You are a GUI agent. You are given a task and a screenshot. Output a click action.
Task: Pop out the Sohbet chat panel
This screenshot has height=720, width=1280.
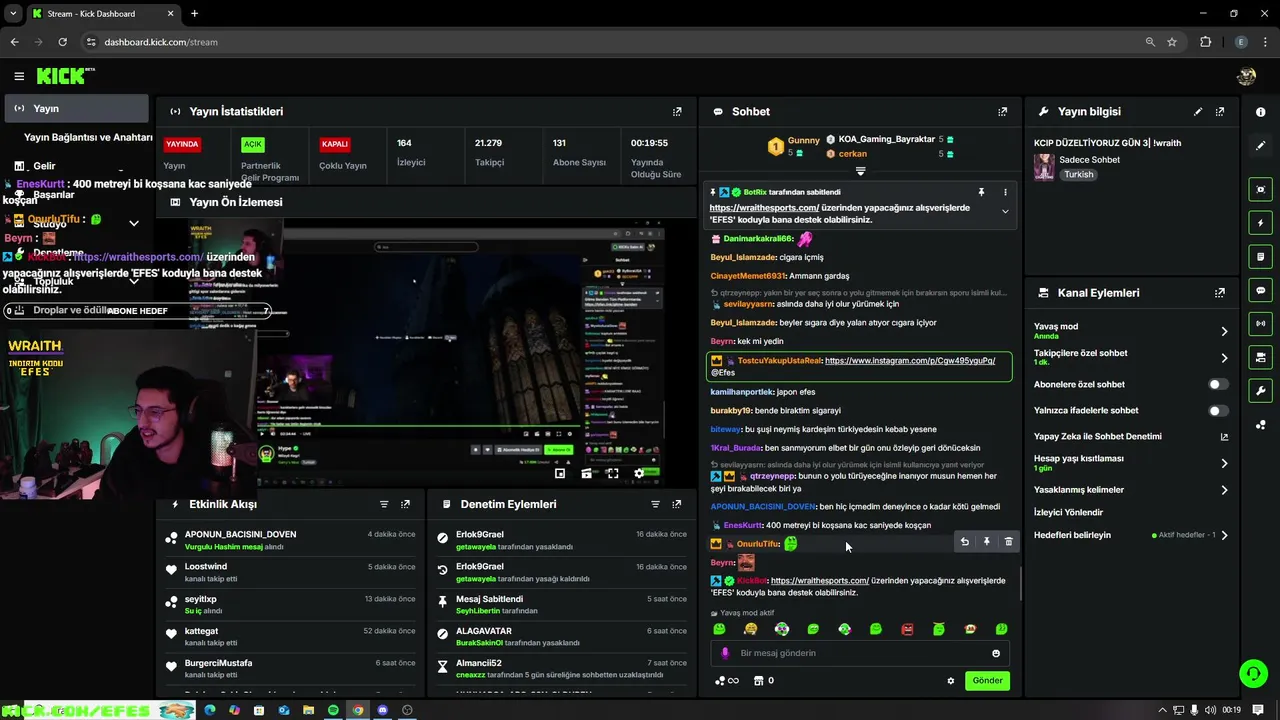(1002, 112)
